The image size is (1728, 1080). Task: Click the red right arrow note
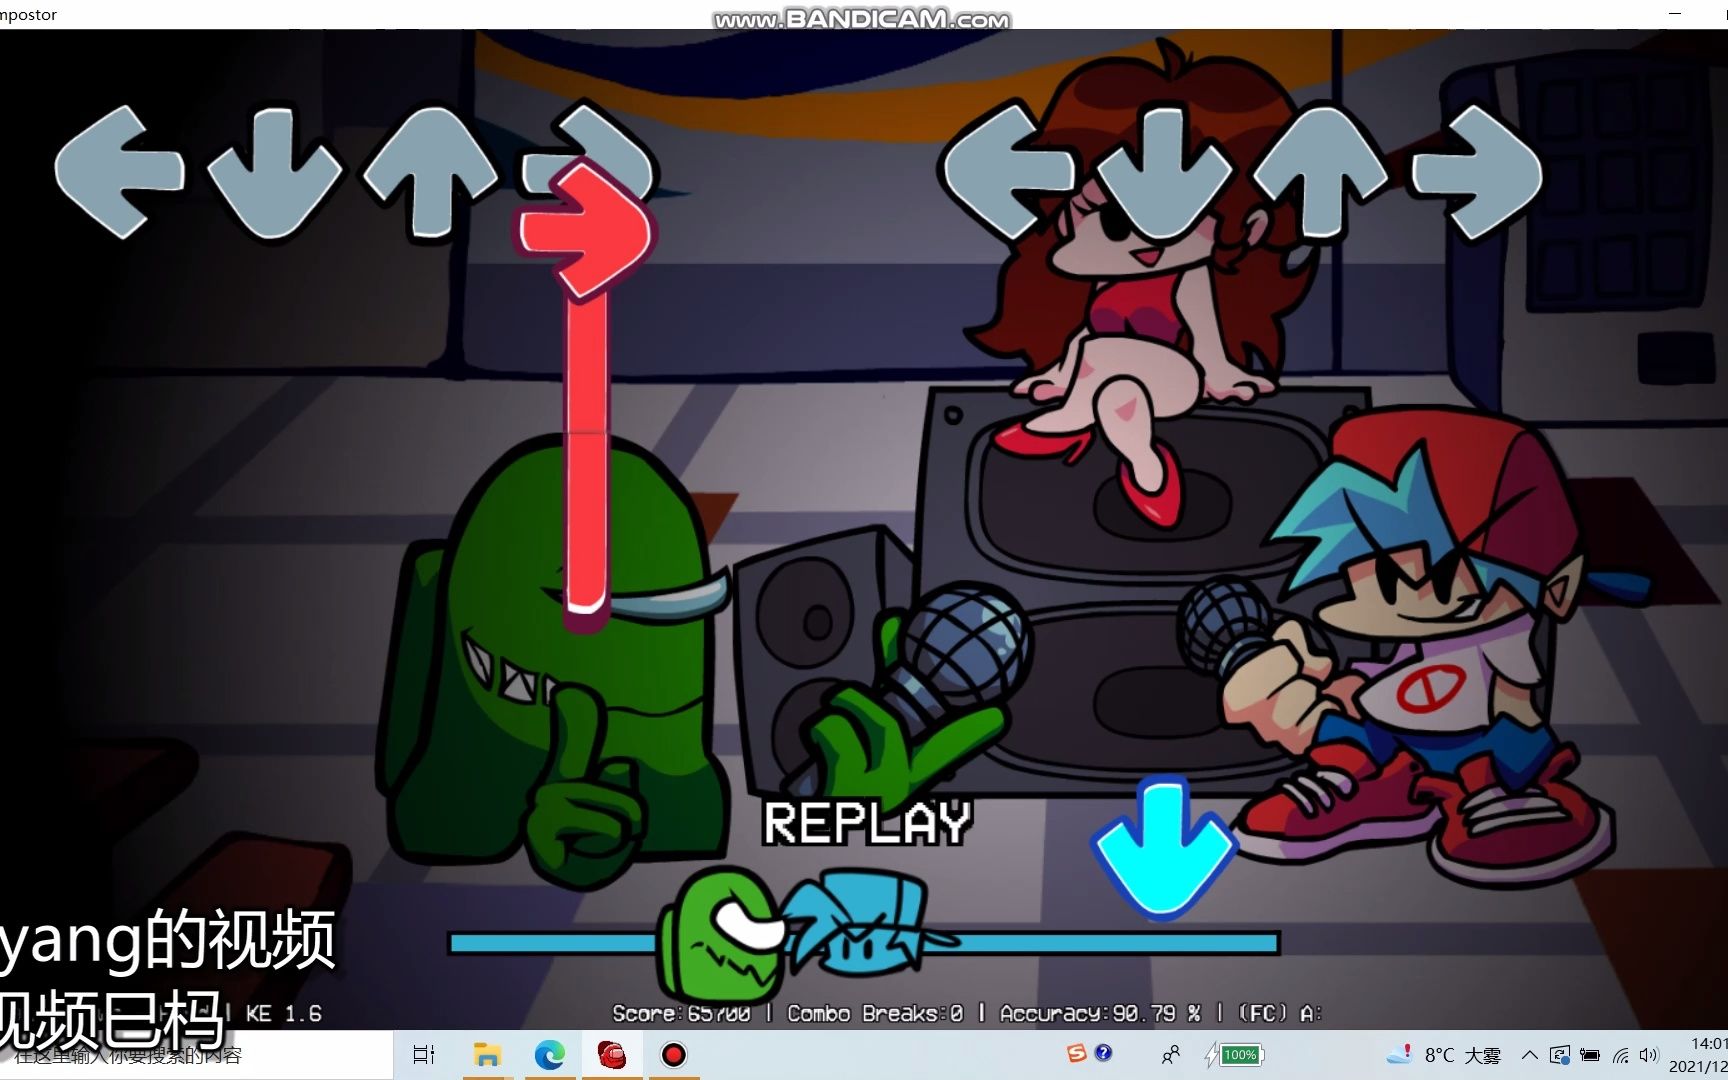(x=584, y=232)
